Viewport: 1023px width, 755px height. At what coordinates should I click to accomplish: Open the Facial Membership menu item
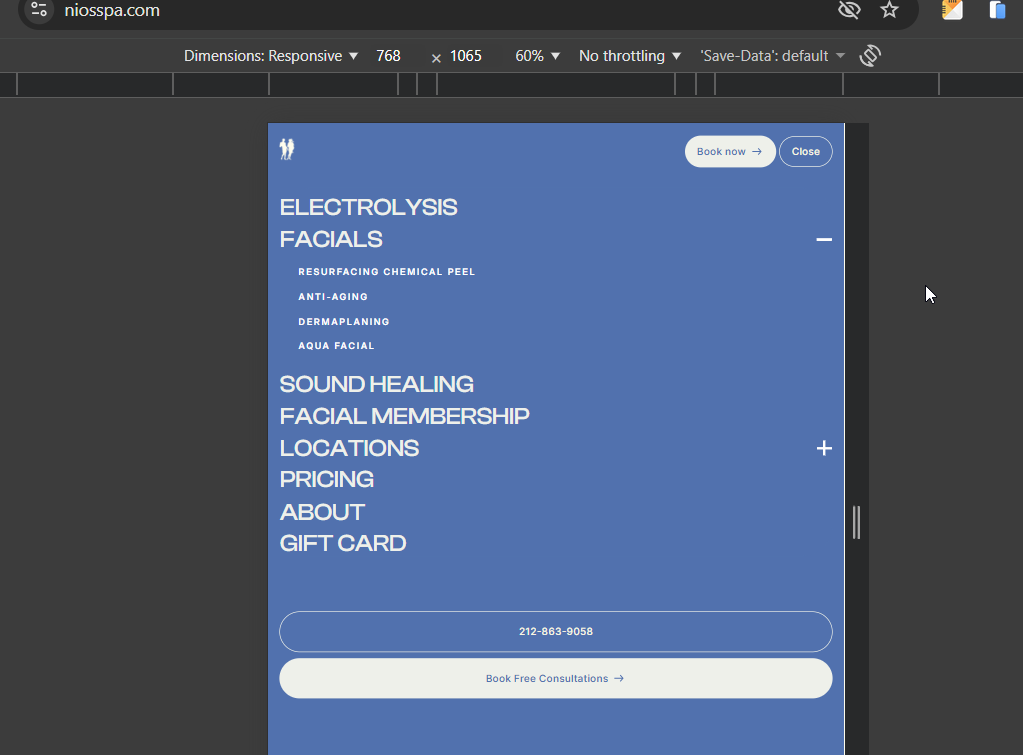point(405,416)
